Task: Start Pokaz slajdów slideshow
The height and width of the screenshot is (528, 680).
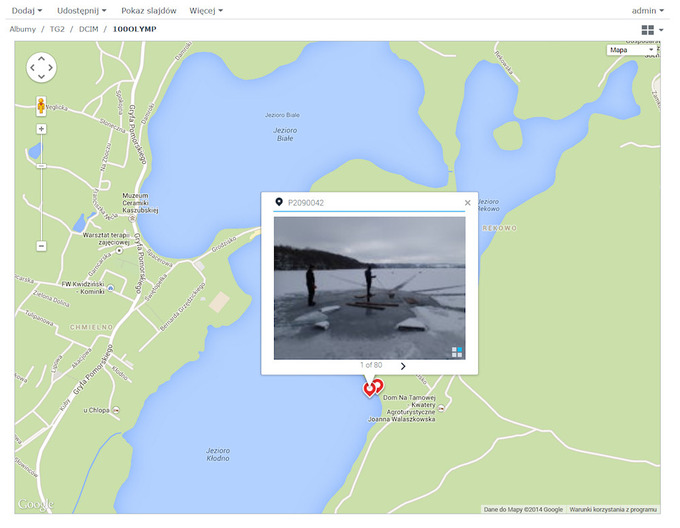Action: point(149,10)
